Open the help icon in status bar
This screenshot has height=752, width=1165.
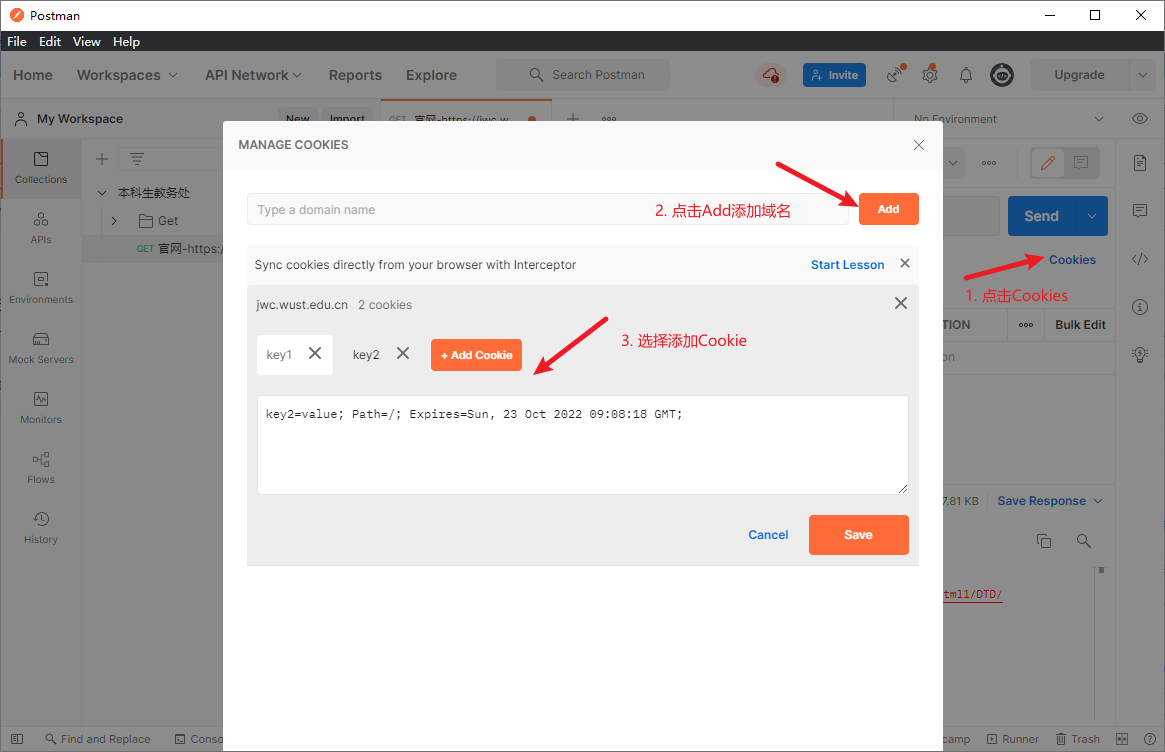pyautogui.click(x=1149, y=739)
